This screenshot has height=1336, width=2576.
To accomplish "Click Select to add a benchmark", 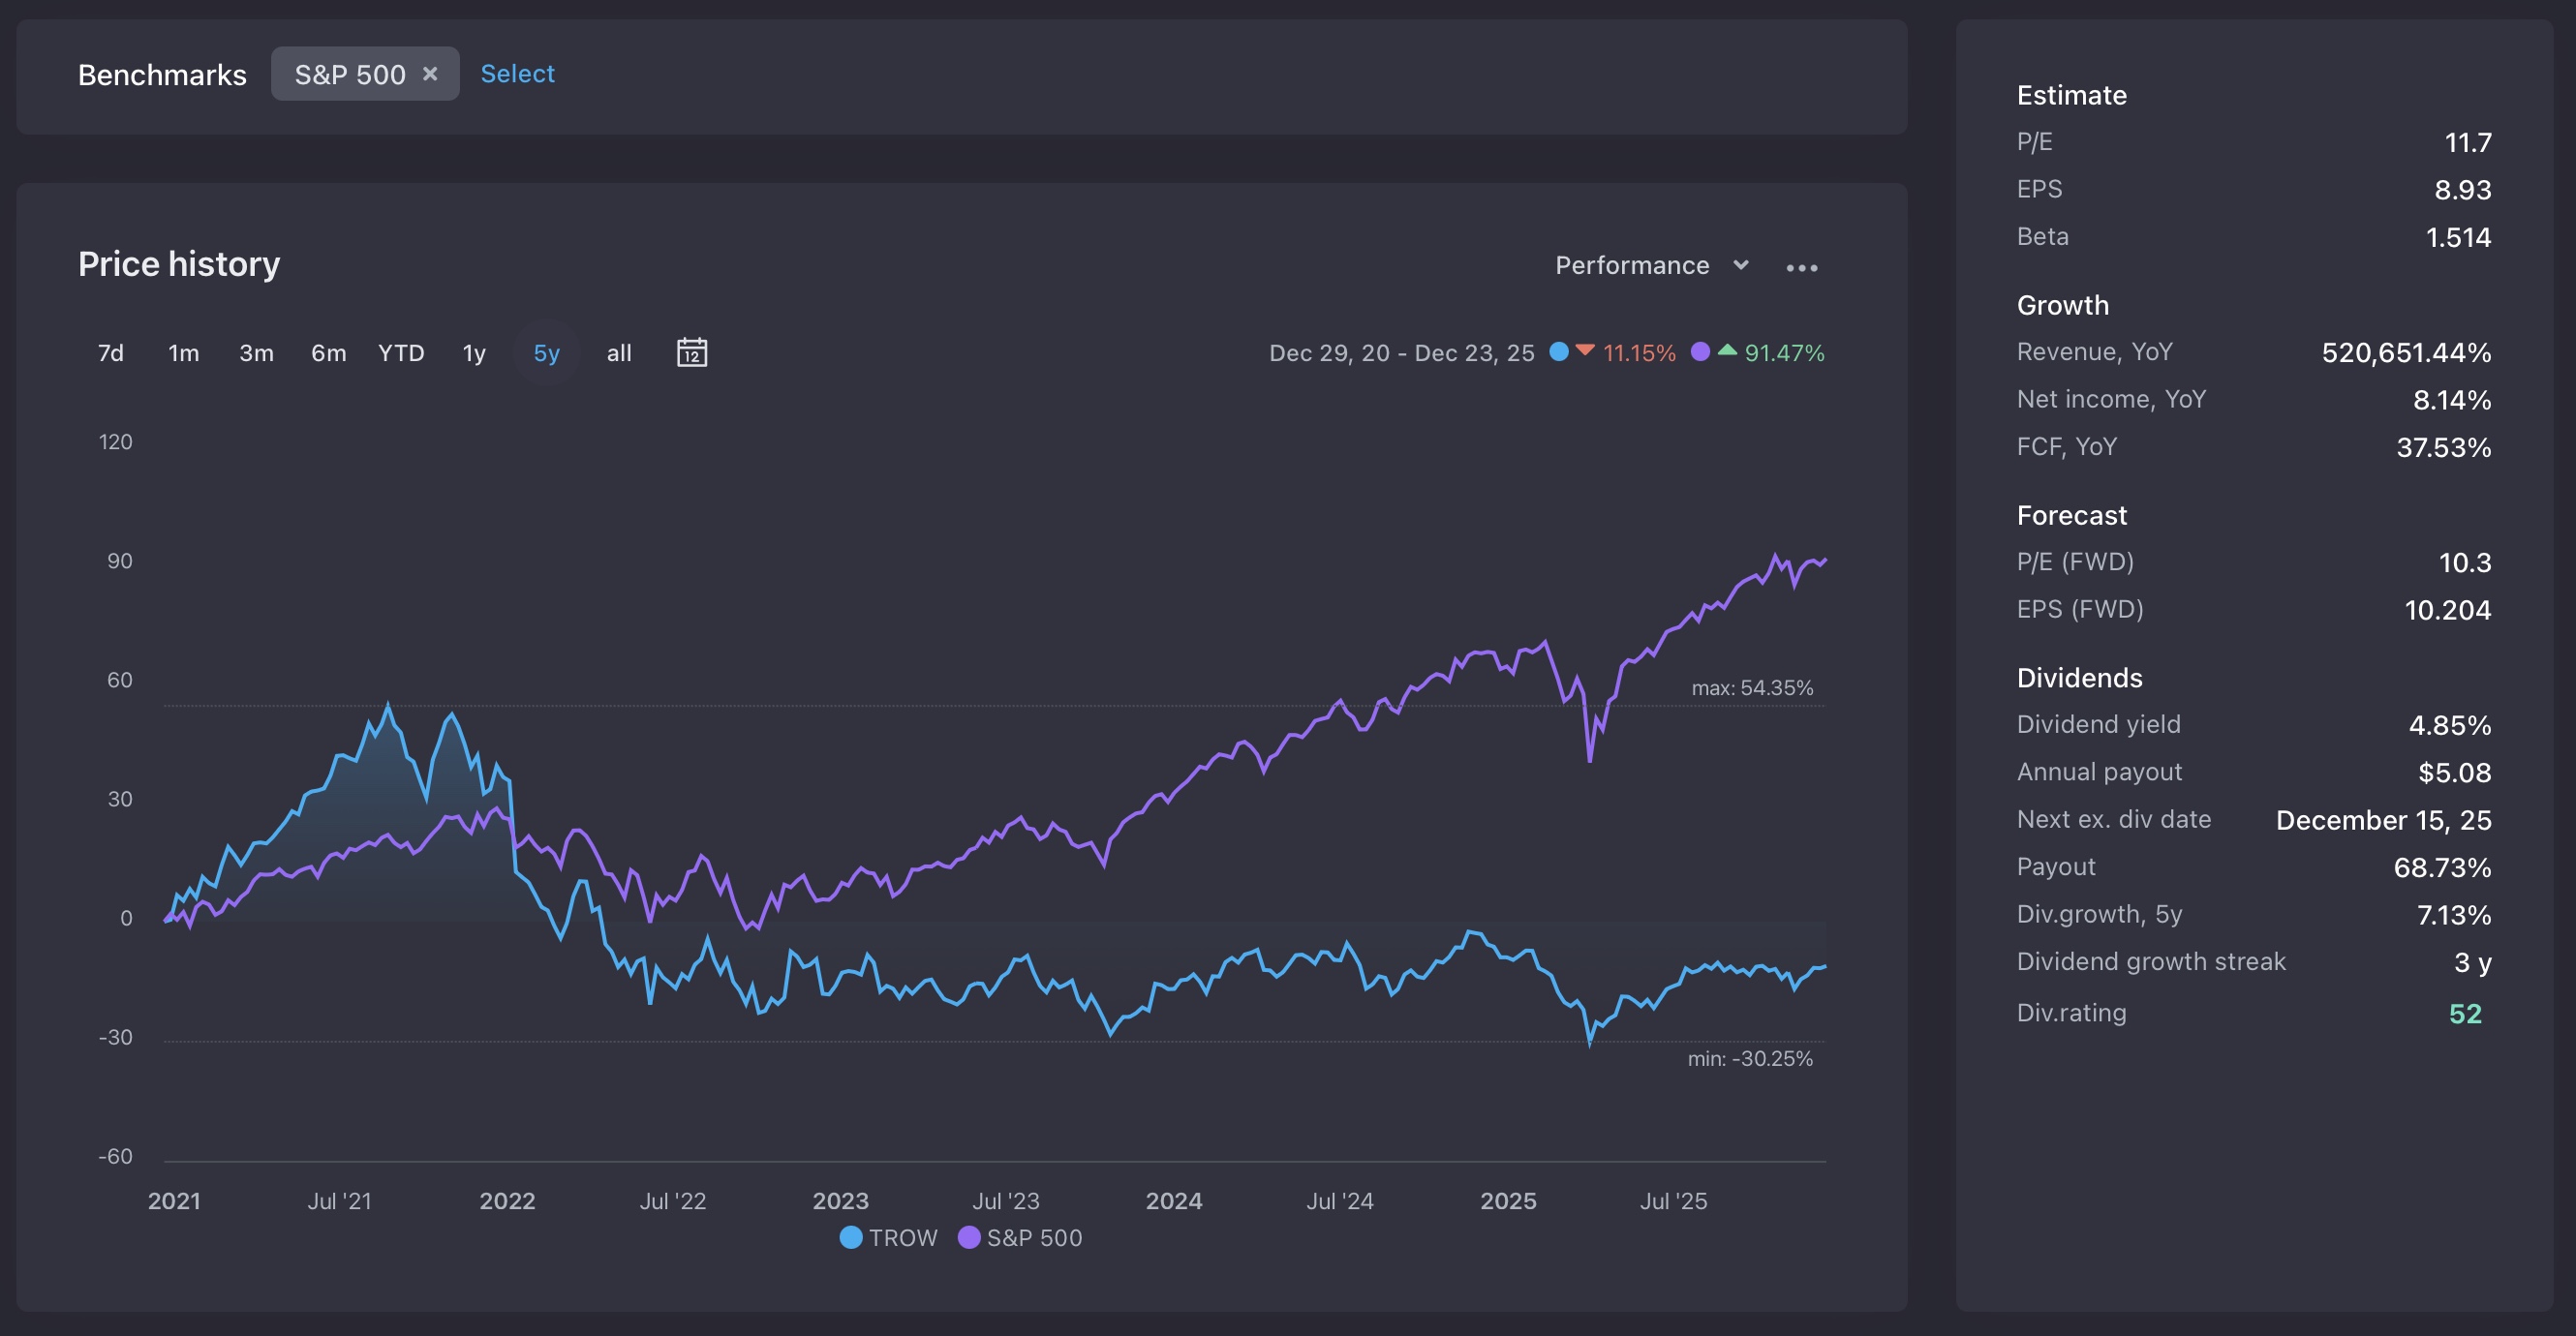I will (x=517, y=74).
